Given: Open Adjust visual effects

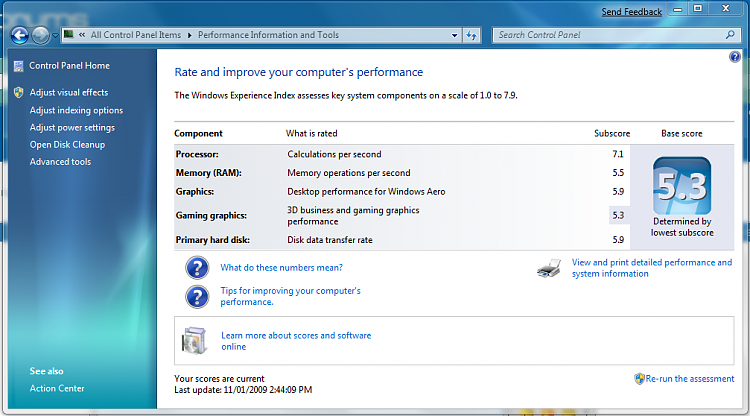Looking at the screenshot, I should click(69, 92).
